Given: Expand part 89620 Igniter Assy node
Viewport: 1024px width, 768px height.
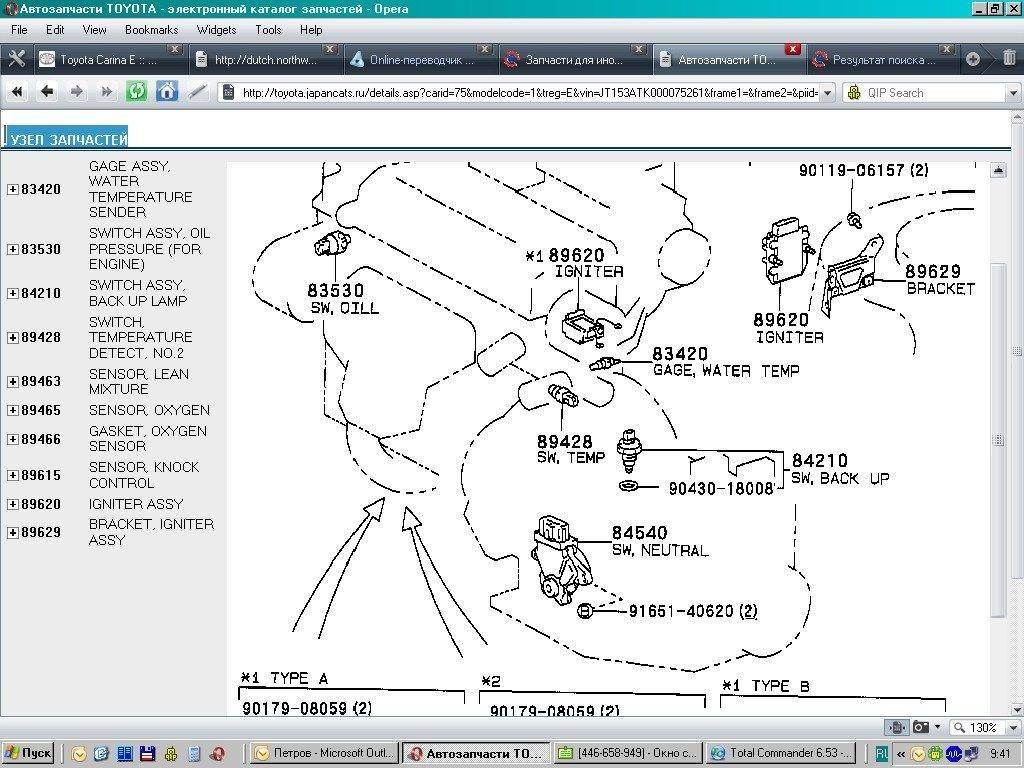Looking at the screenshot, I should pyautogui.click(x=13, y=505).
